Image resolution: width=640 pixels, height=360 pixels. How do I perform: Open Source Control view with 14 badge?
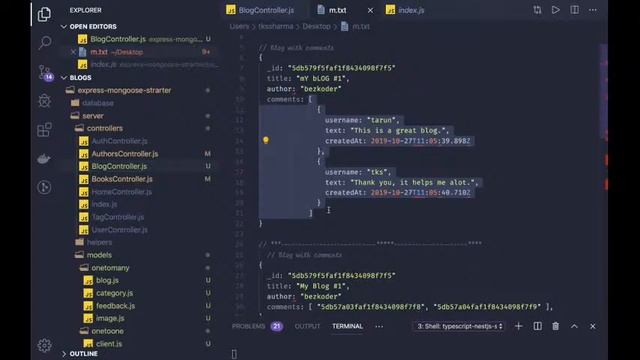pyautogui.click(x=45, y=72)
